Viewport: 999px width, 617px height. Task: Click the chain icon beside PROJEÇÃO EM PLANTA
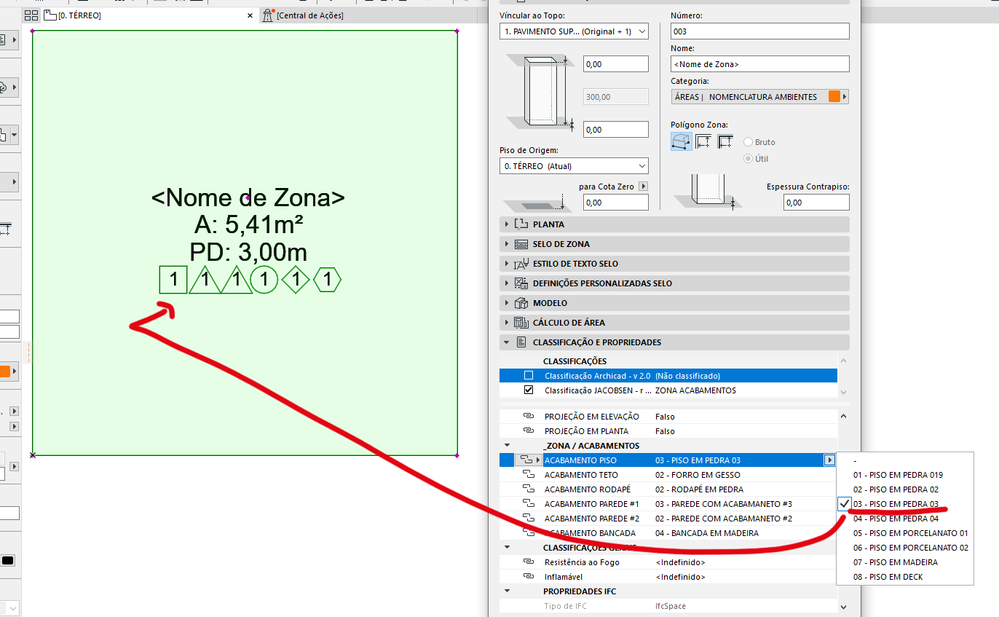point(528,431)
